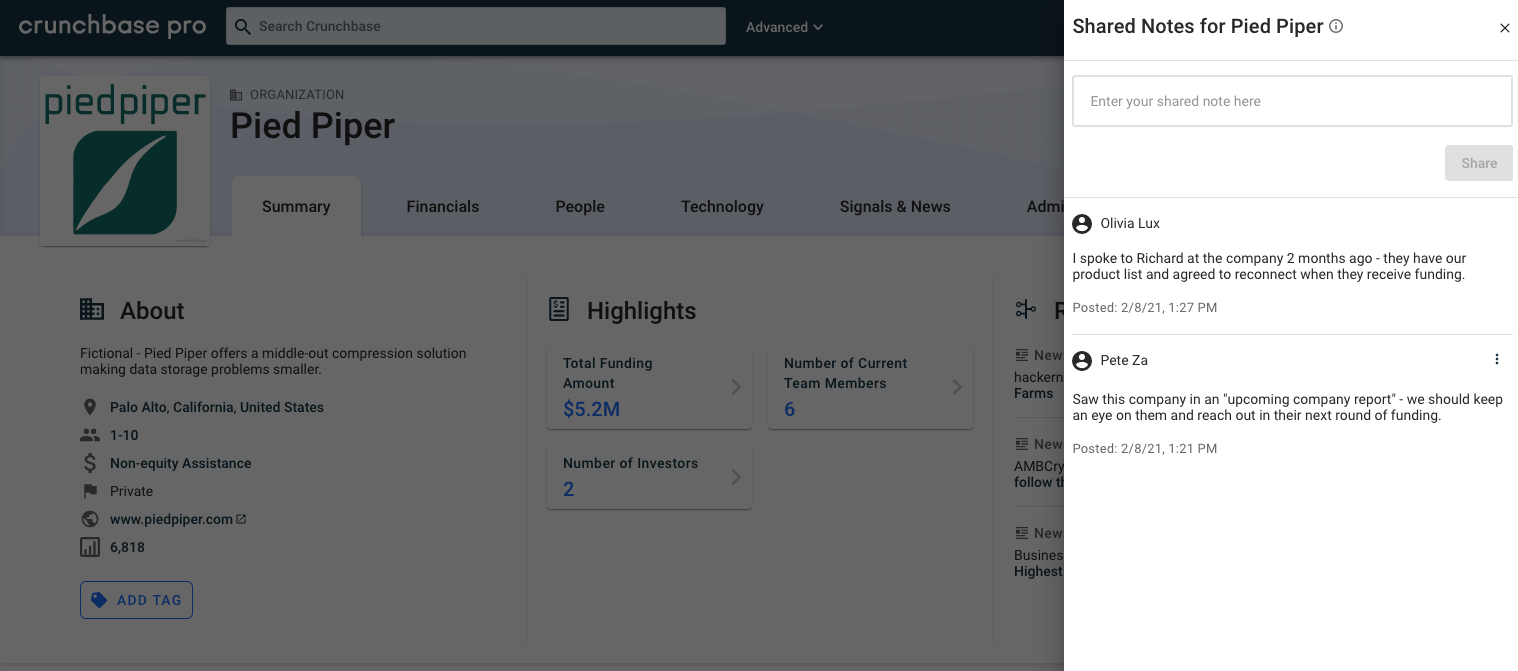
Task: Click Palo Alto, California, United States location
Action: point(217,408)
